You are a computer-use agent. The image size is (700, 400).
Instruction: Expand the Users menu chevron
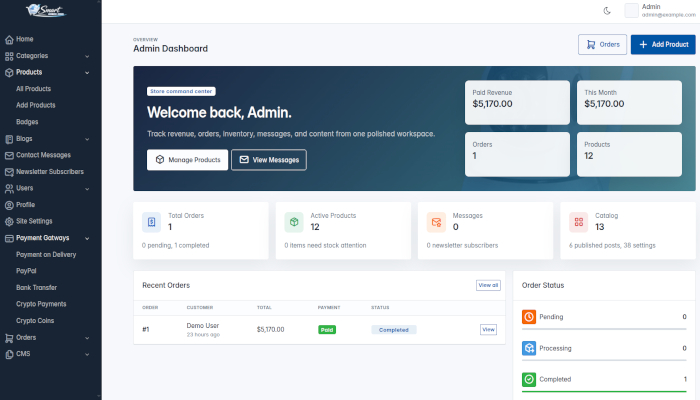(x=87, y=189)
